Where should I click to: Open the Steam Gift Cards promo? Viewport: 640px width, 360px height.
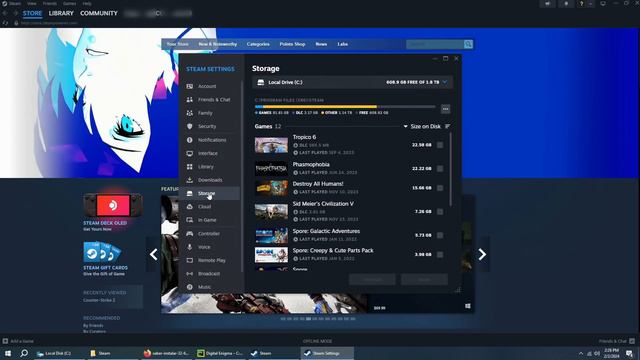[105, 259]
